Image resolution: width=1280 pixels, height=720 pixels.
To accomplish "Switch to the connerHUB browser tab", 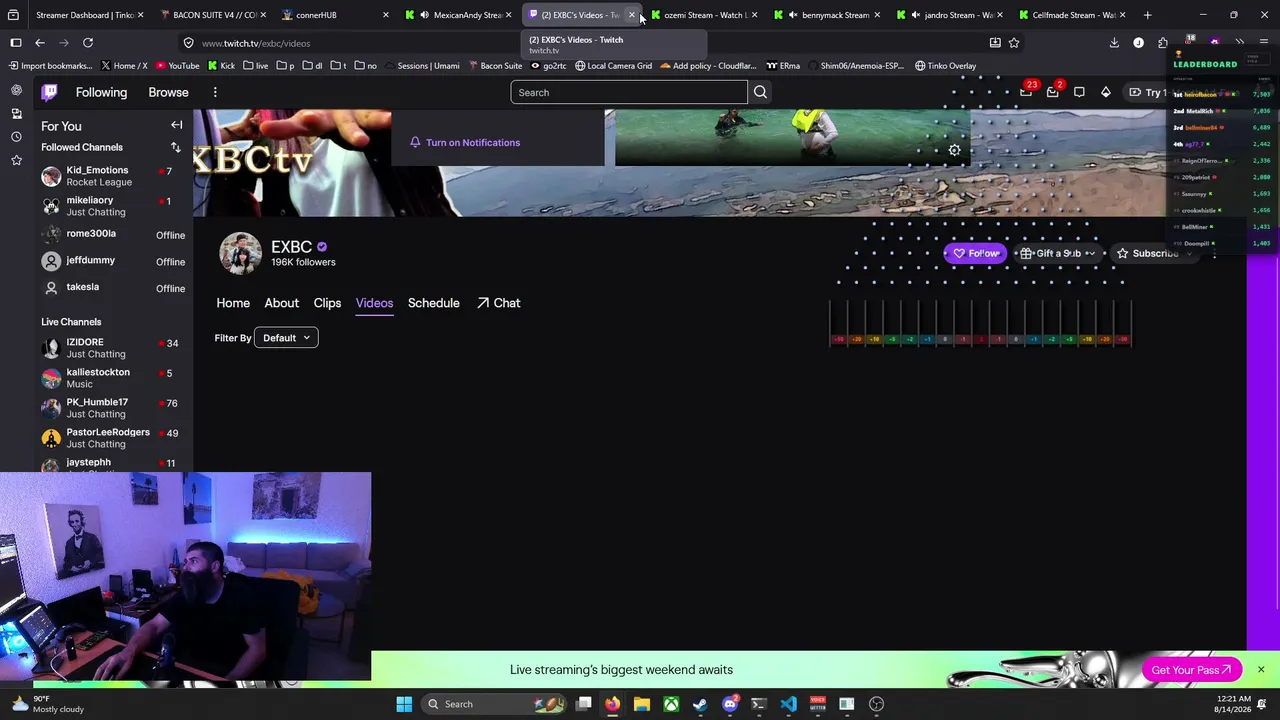I will pos(334,15).
